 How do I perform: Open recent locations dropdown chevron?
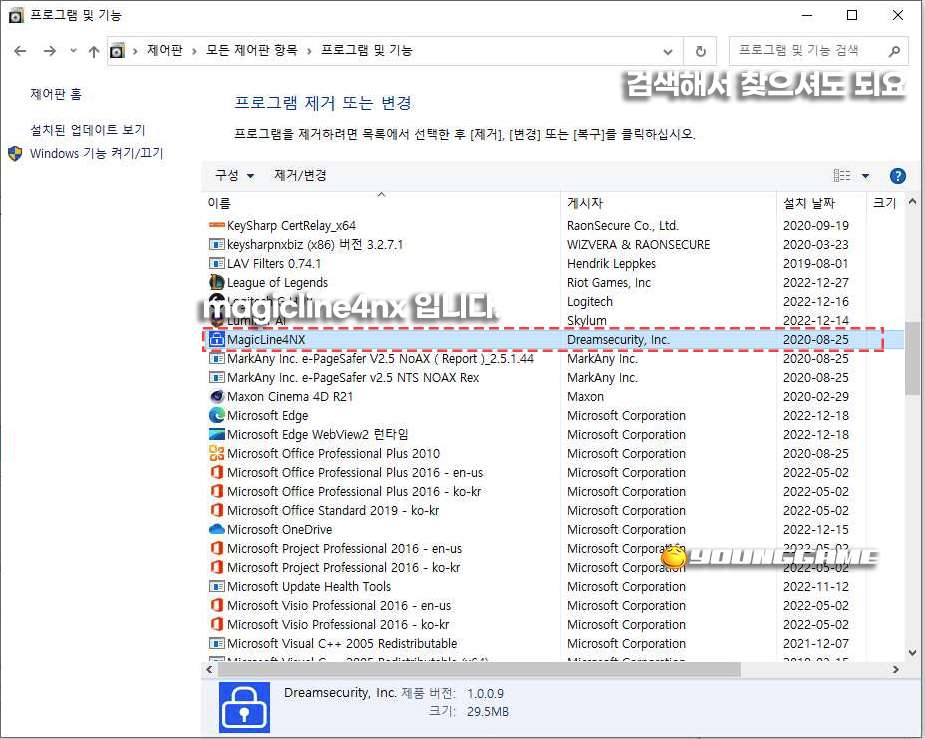pos(73,51)
